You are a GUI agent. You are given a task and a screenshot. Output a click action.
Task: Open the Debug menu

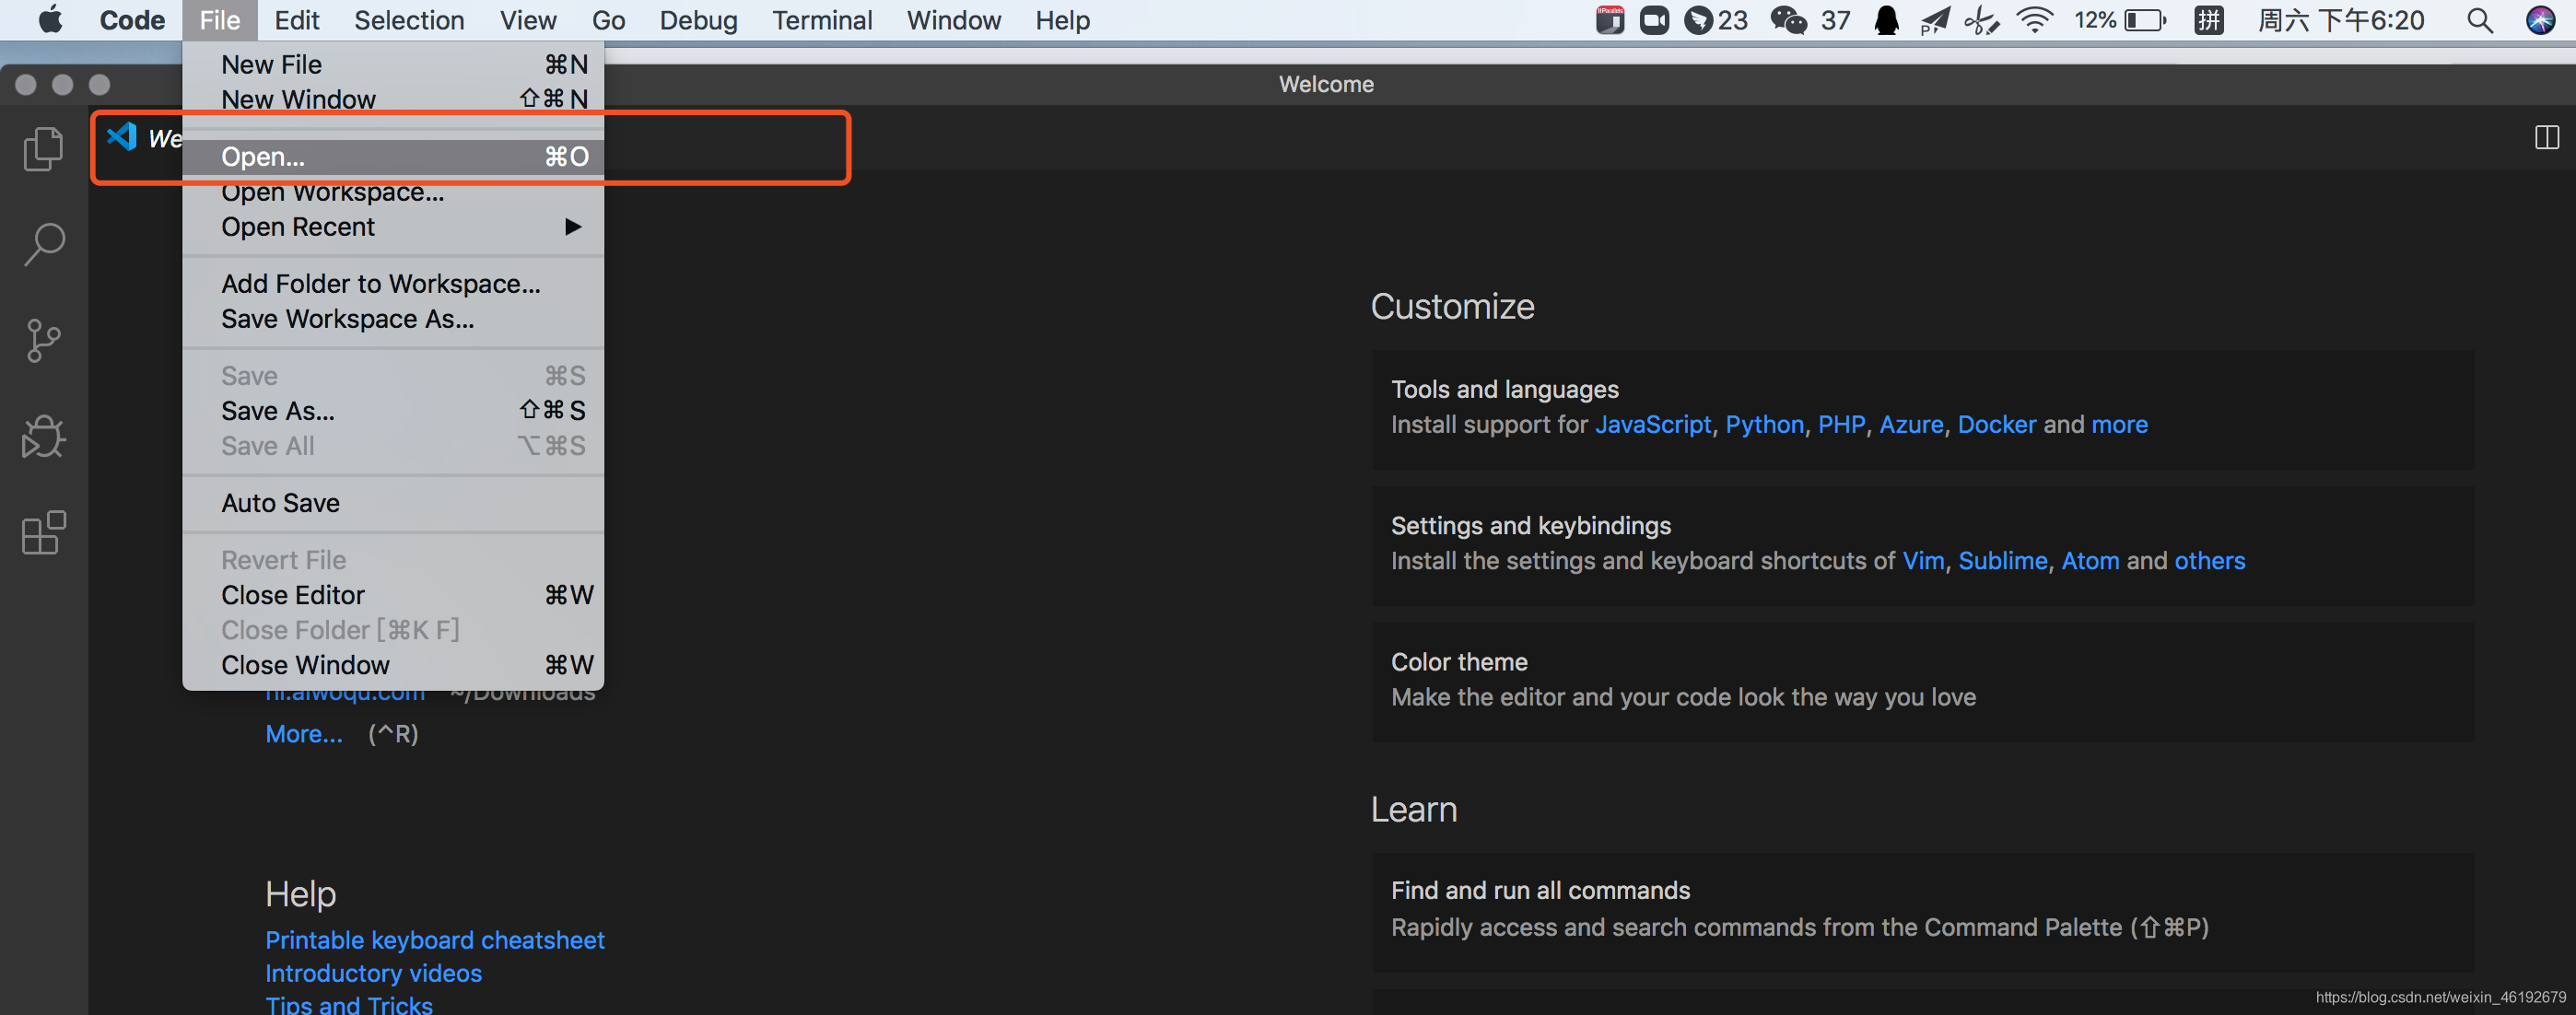[698, 20]
